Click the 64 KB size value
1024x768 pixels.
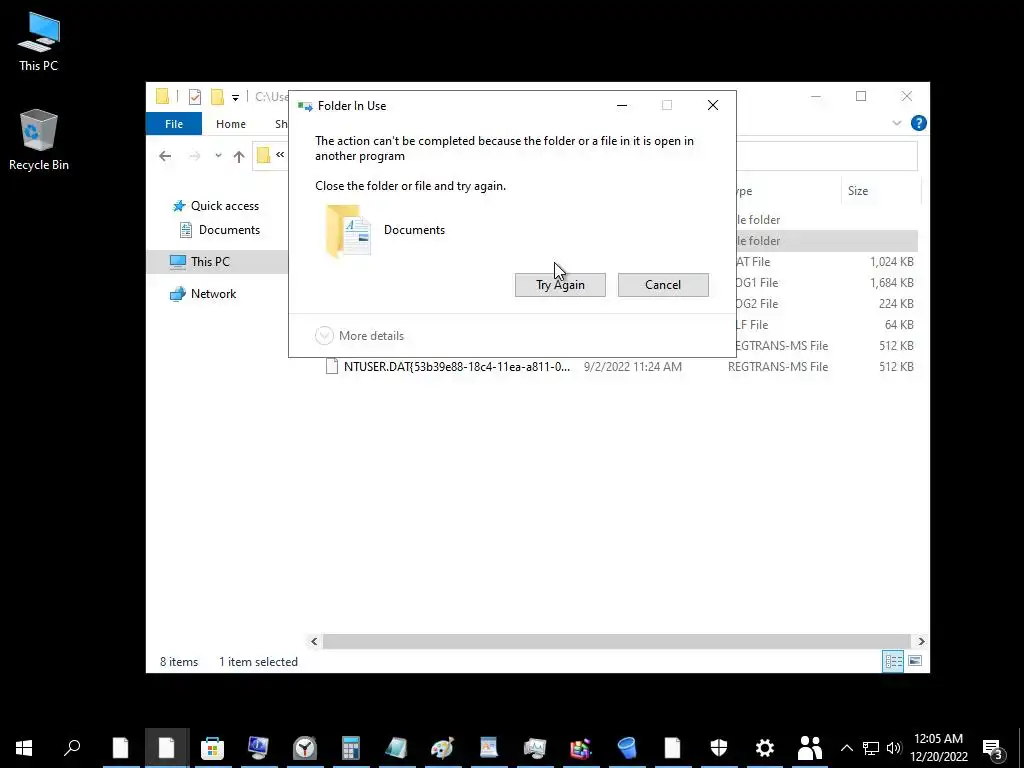click(899, 325)
